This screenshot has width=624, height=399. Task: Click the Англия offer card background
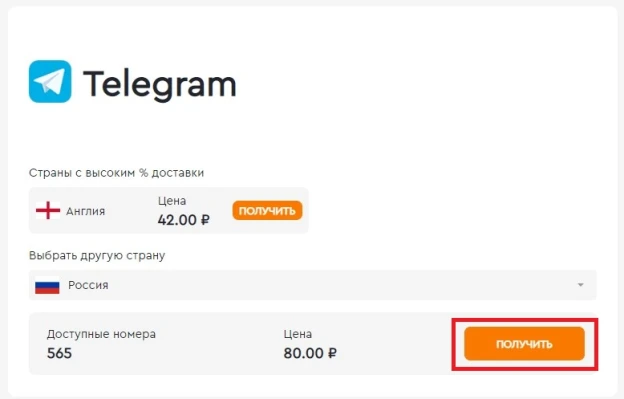pyautogui.click(x=168, y=210)
